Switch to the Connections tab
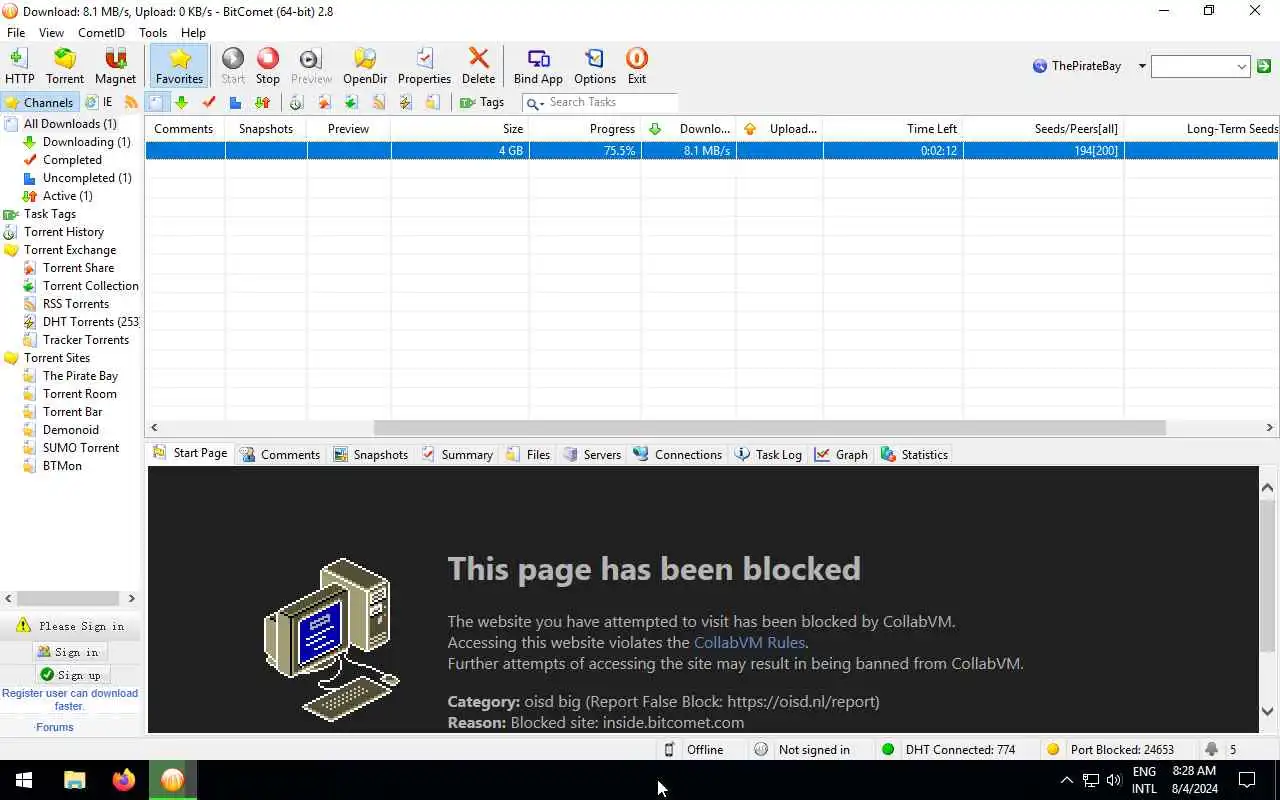 [x=678, y=454]
